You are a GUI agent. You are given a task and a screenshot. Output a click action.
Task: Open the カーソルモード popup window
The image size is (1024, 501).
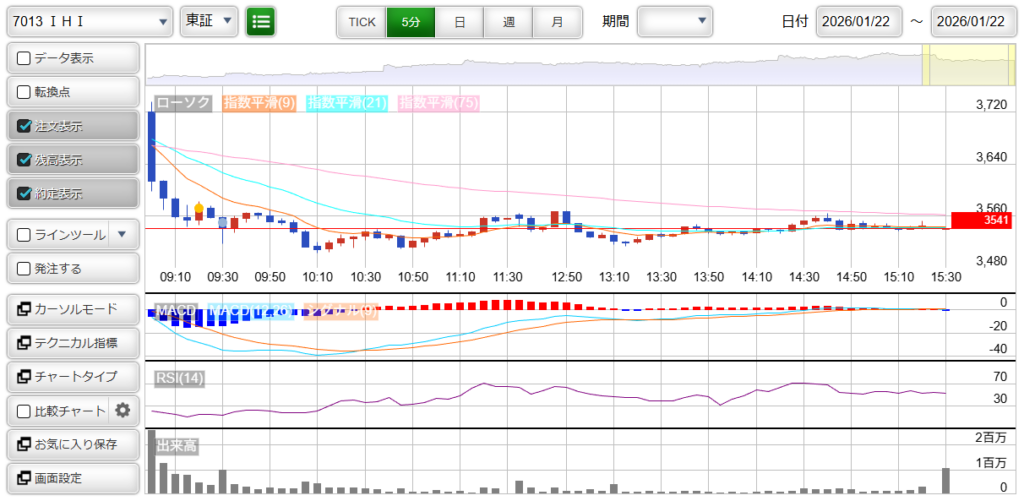[x=72, y=309]
